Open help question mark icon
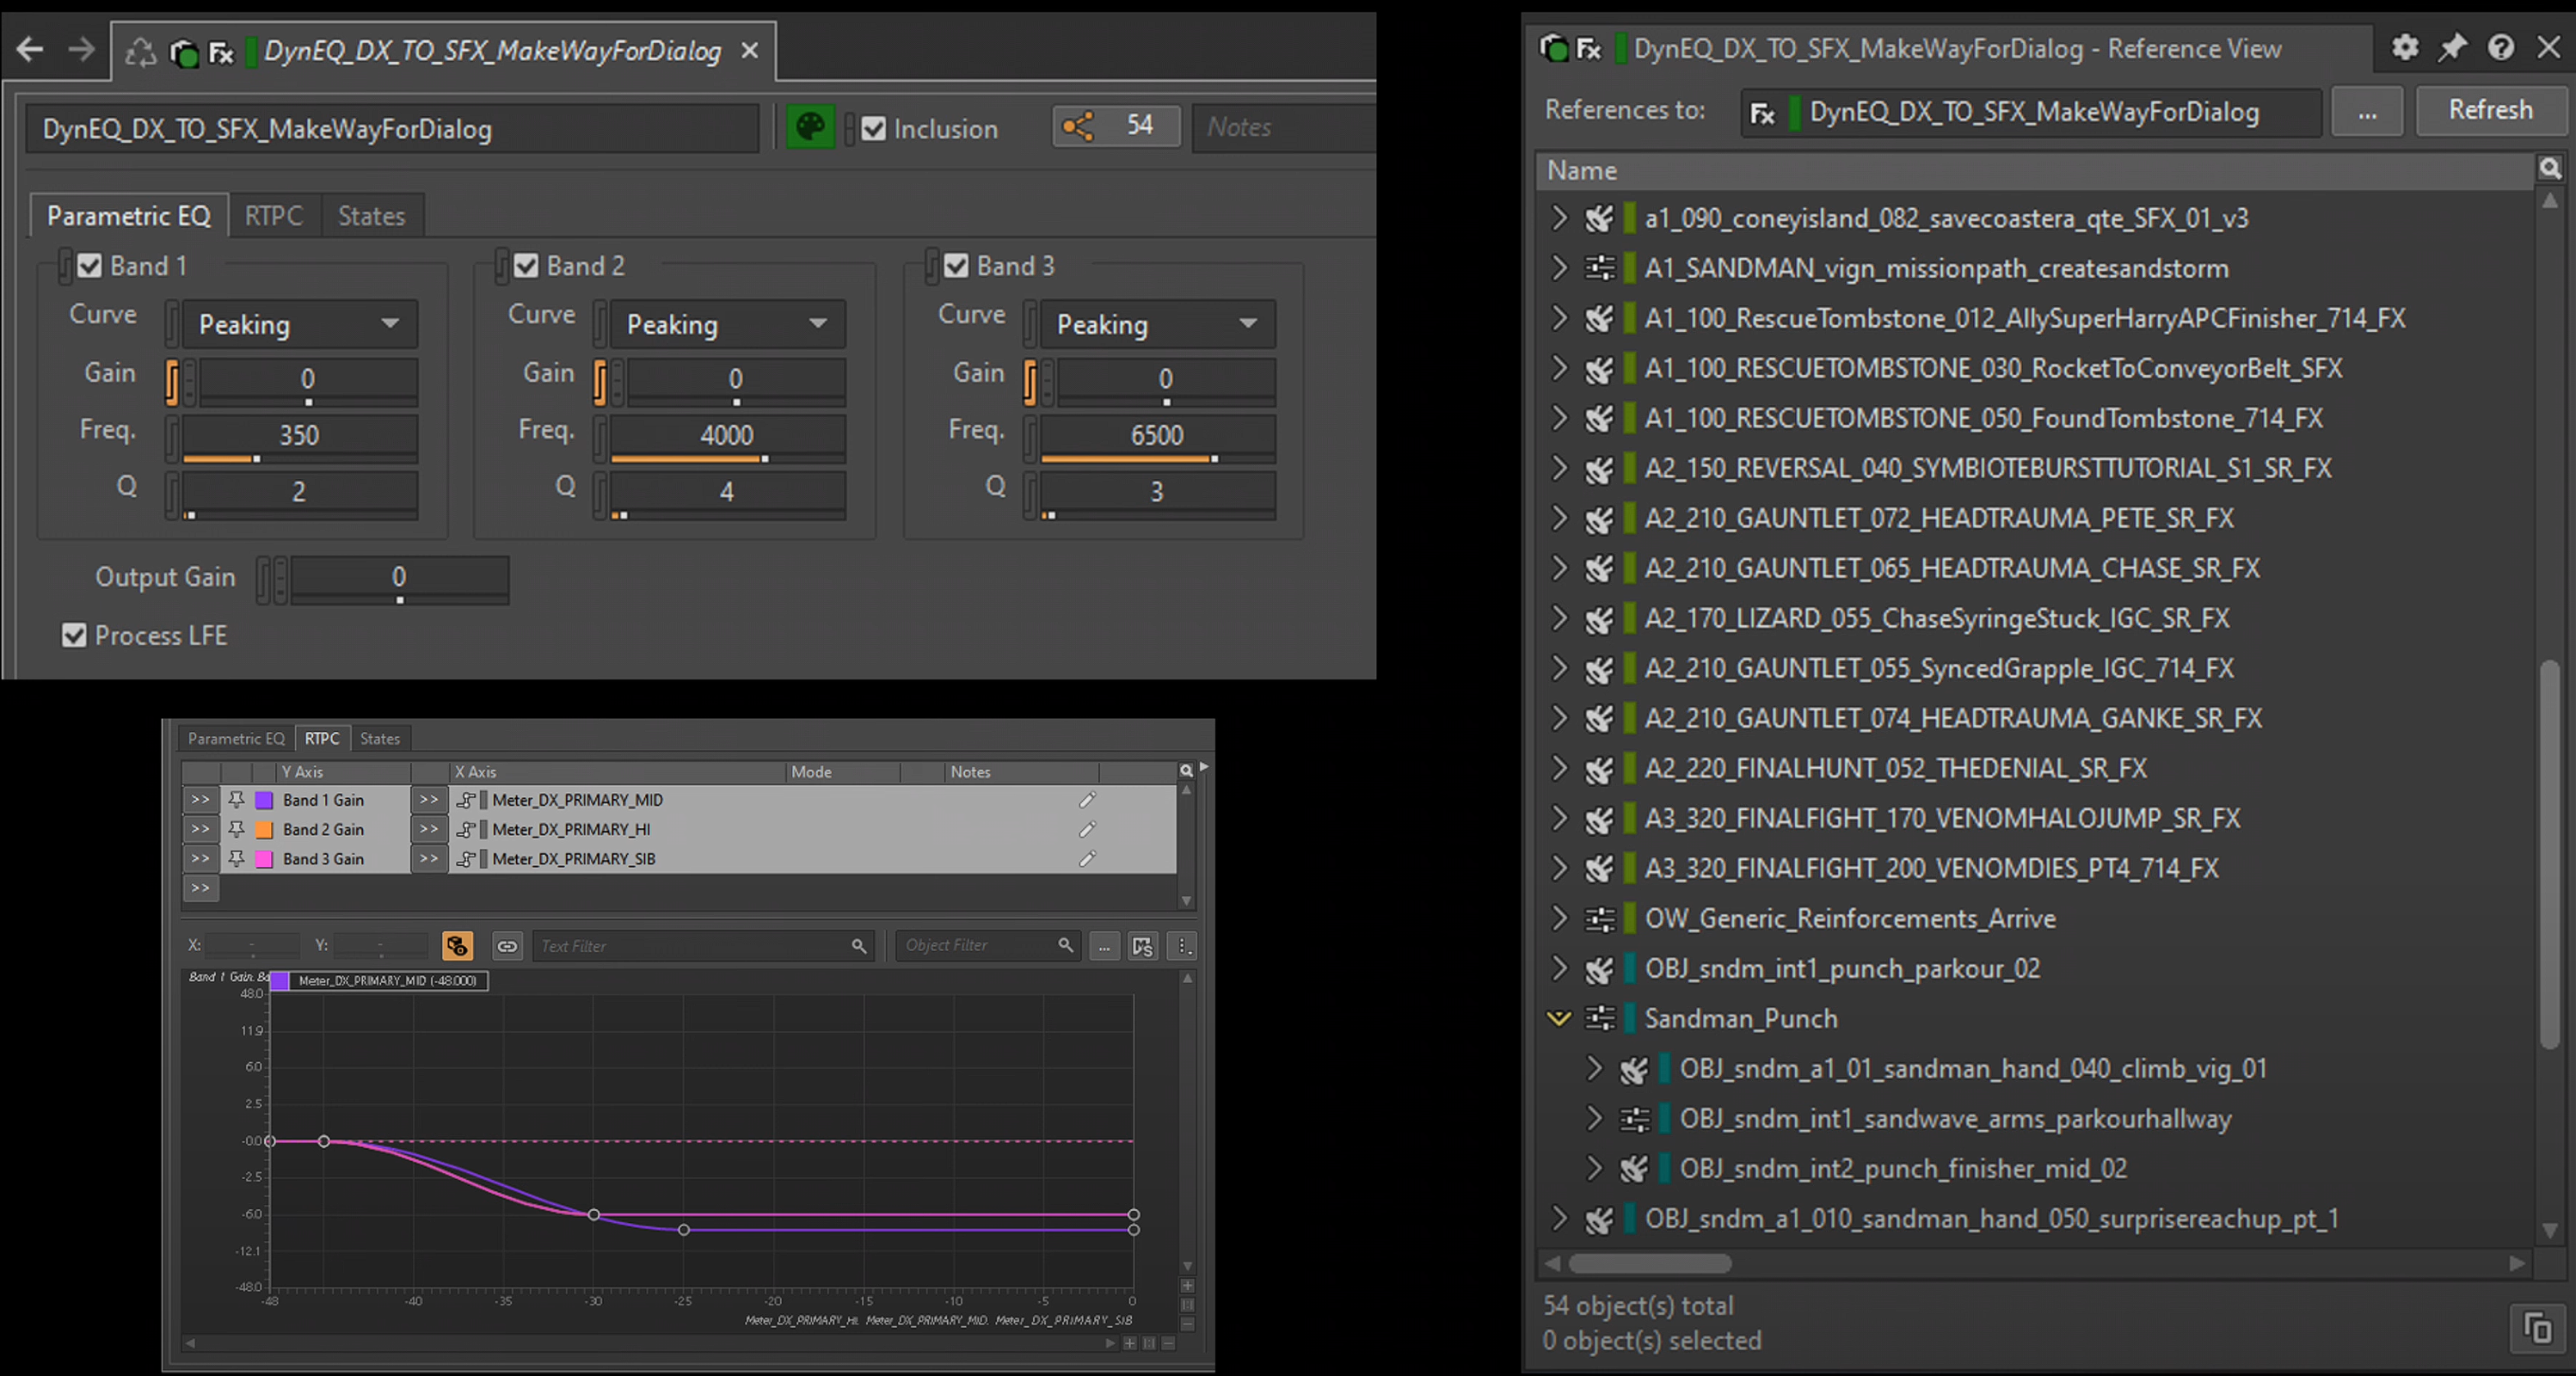2576x1376 pixels. 2500,47
